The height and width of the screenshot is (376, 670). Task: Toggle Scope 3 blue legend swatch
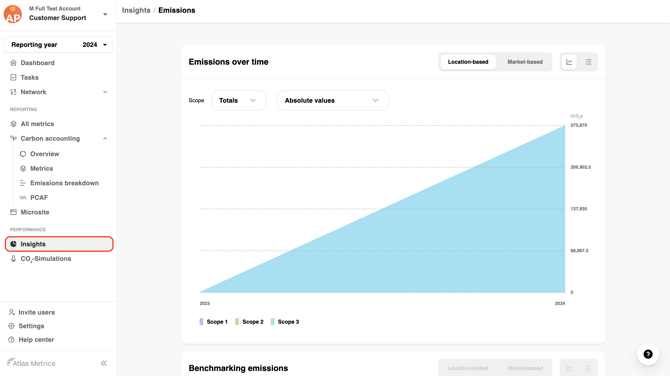(272, 322)
